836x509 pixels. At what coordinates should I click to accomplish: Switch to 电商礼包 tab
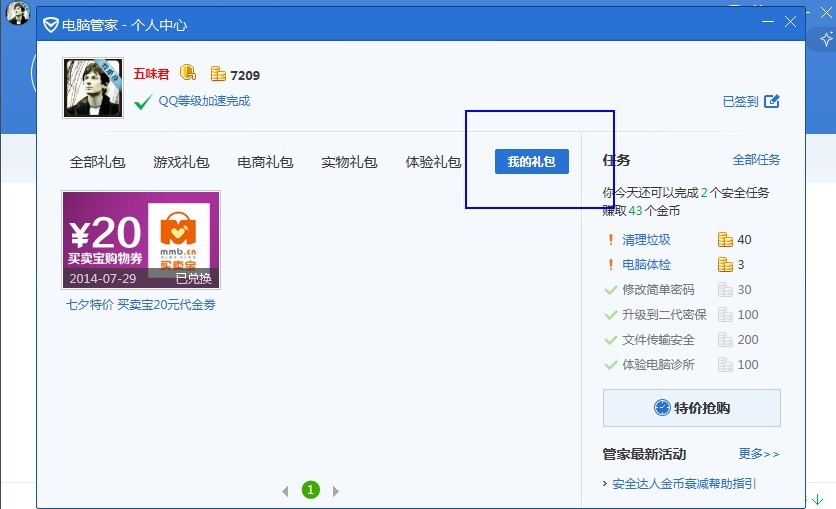266,162
